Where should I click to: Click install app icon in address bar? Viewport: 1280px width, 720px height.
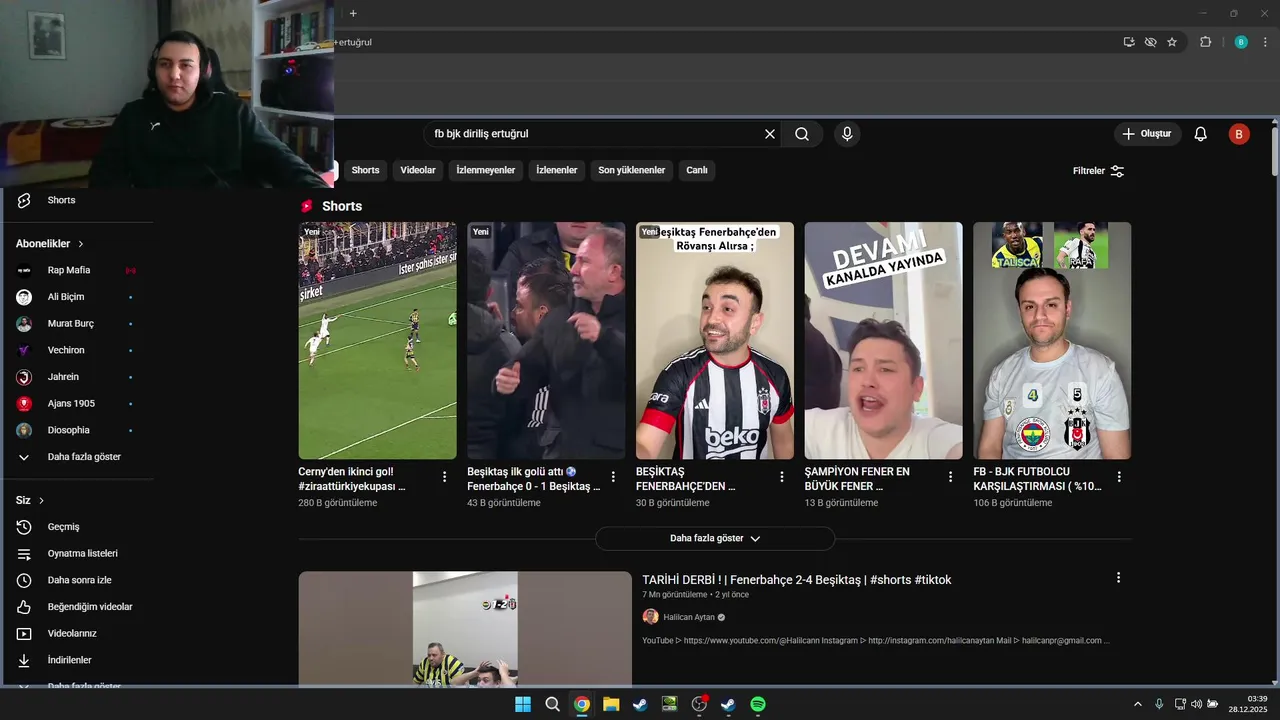coord(1129,42)
